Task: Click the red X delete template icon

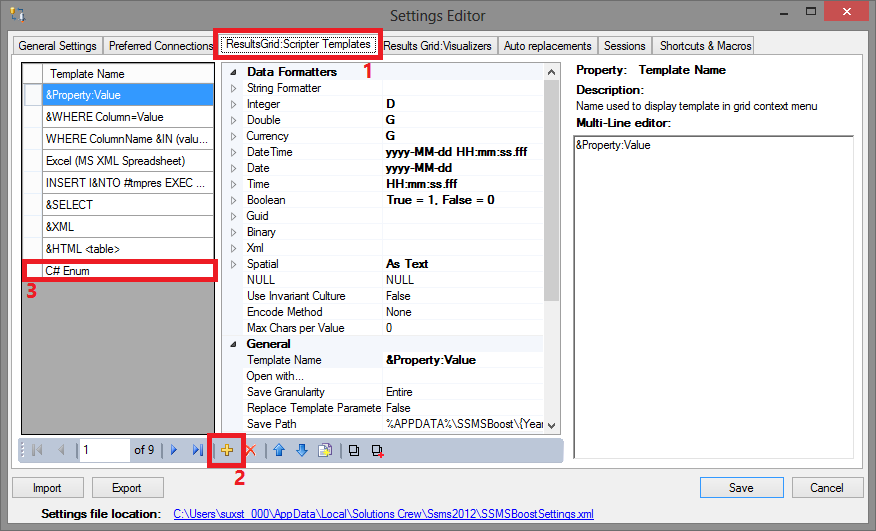Action: (x=250, y=450)
